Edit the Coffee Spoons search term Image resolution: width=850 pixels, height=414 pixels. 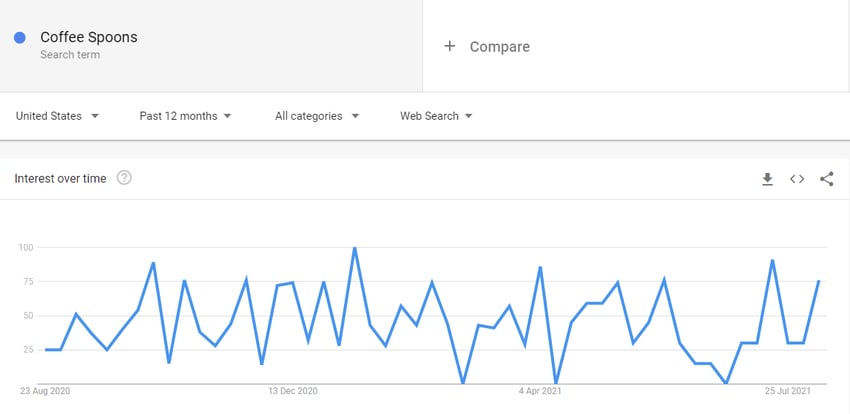point(89,37)
